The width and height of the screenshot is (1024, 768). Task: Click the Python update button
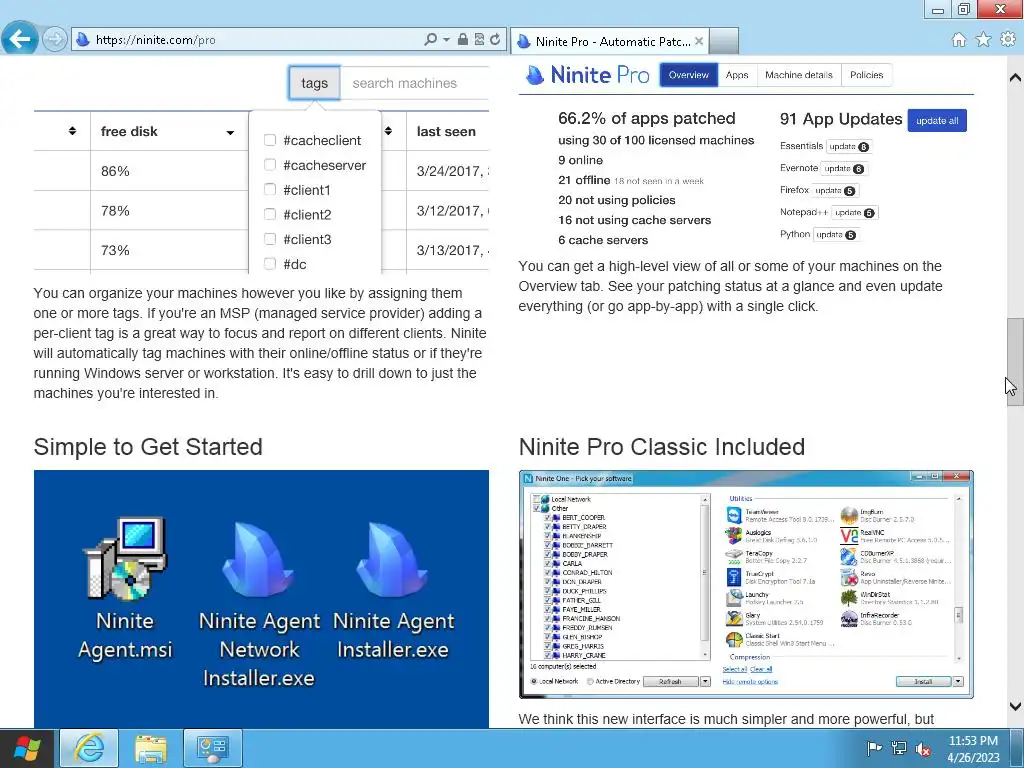(x=836, y=235)
